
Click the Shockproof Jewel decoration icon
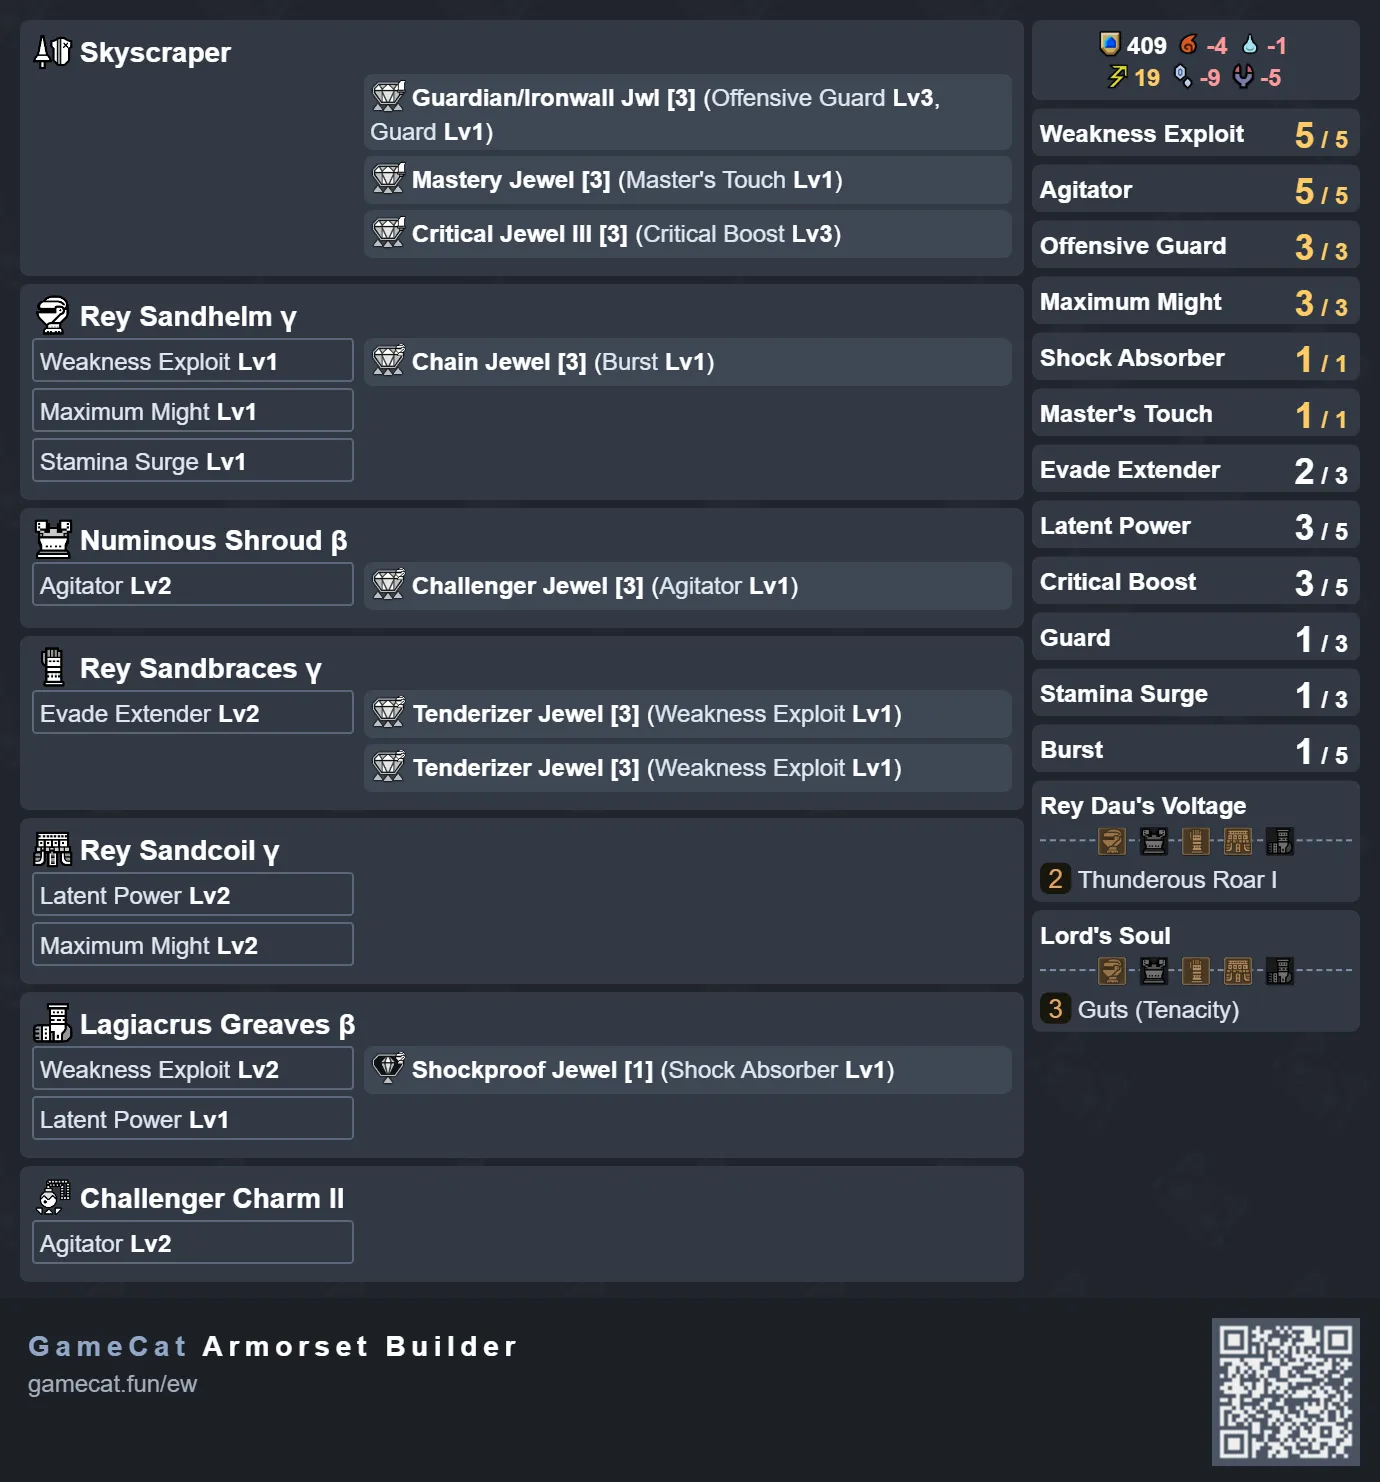[x=389, y=1068]
